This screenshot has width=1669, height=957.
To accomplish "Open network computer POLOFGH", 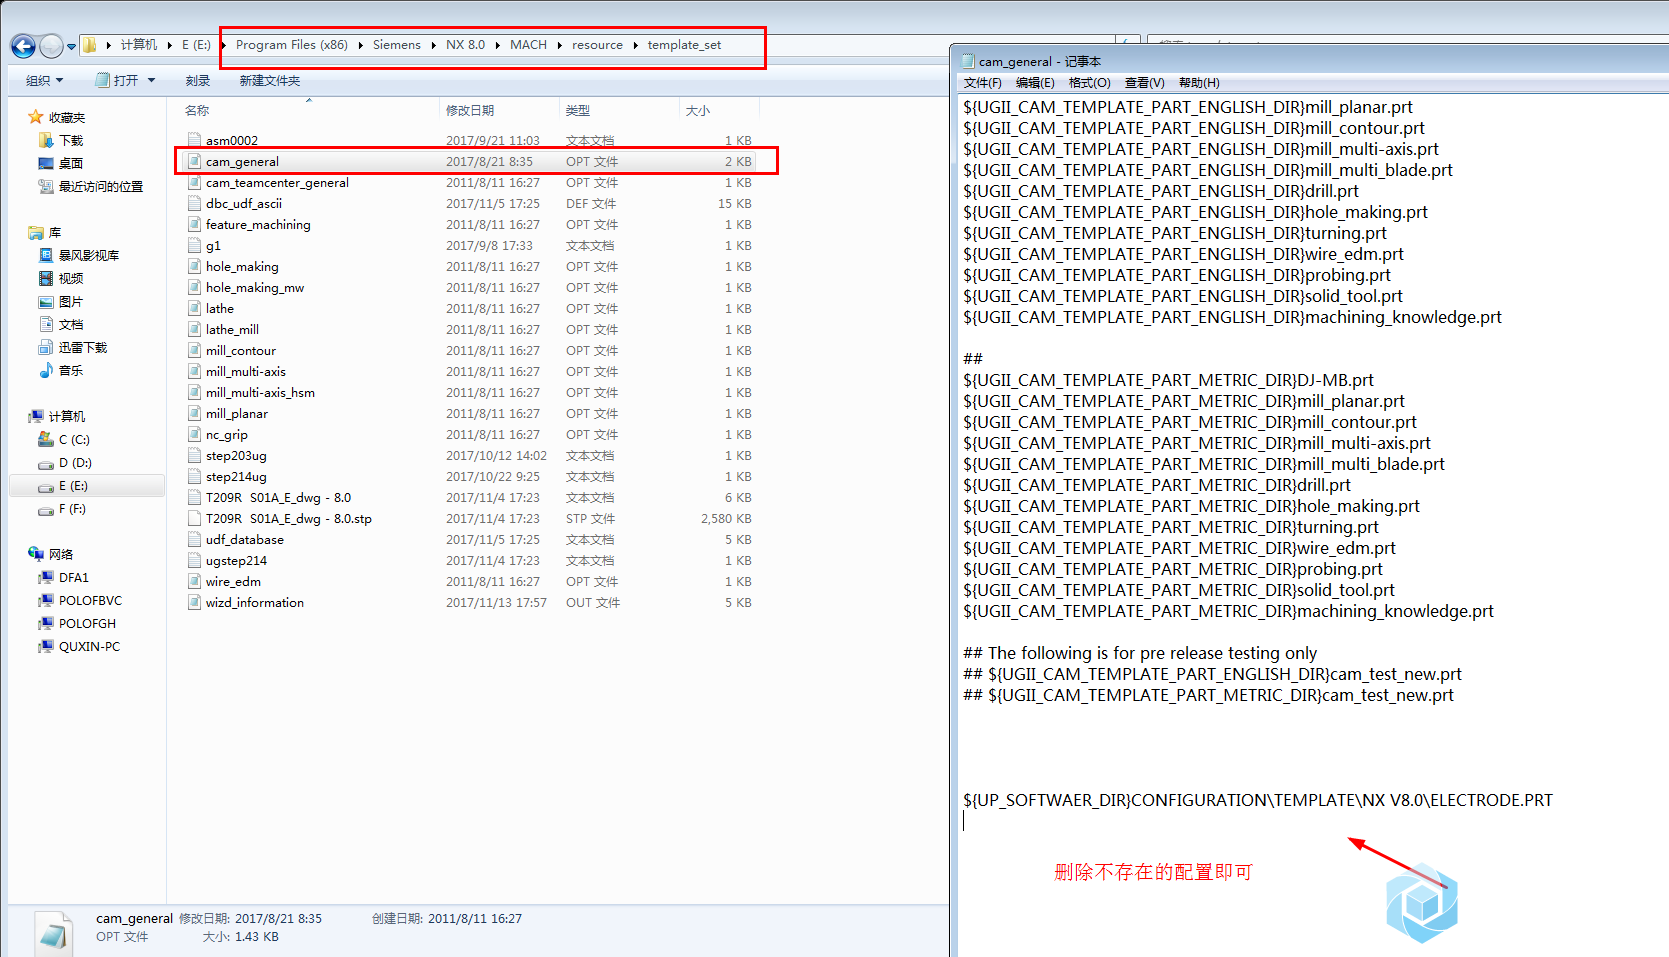I will point(87,623).
